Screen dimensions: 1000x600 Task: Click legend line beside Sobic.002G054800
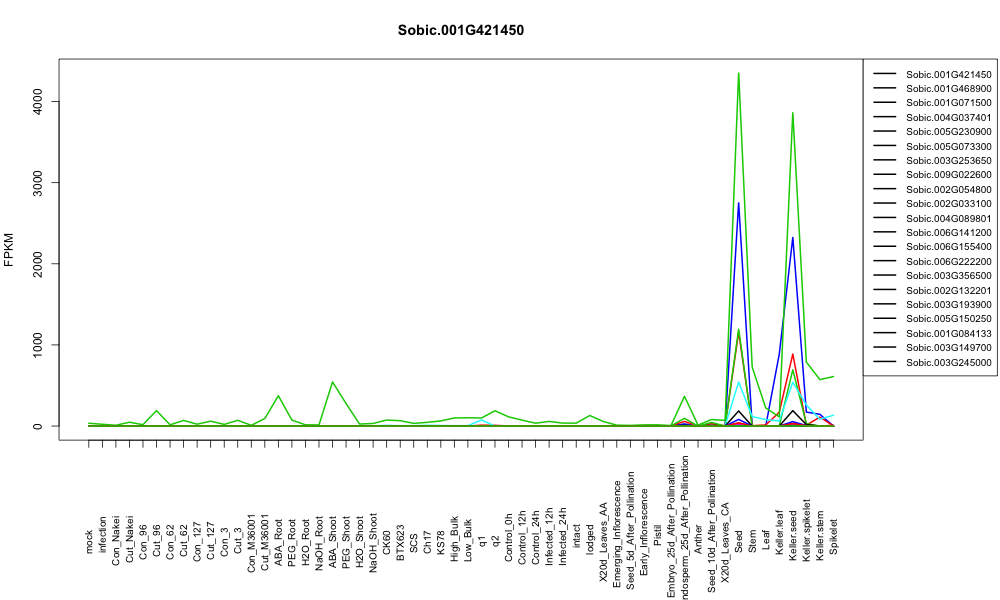tap(885, 189)
